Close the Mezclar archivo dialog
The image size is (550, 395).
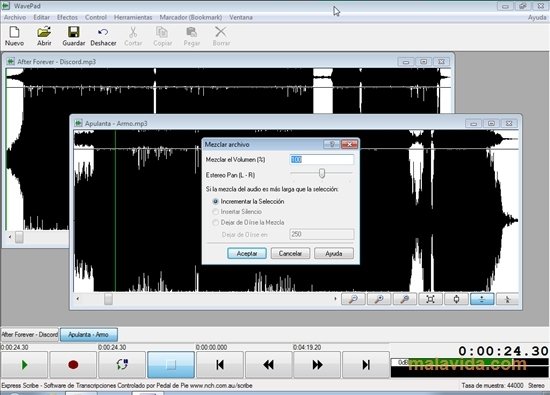(x=349, y=144)
